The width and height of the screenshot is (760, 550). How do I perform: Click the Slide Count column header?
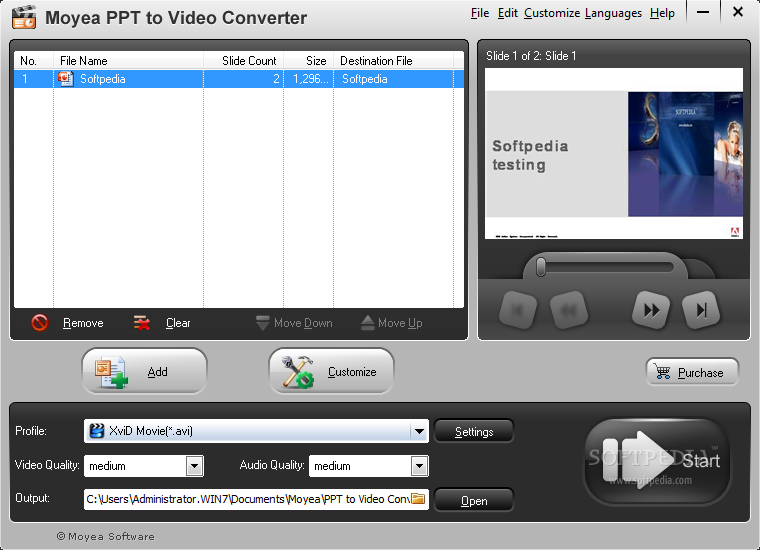[243, 61]
